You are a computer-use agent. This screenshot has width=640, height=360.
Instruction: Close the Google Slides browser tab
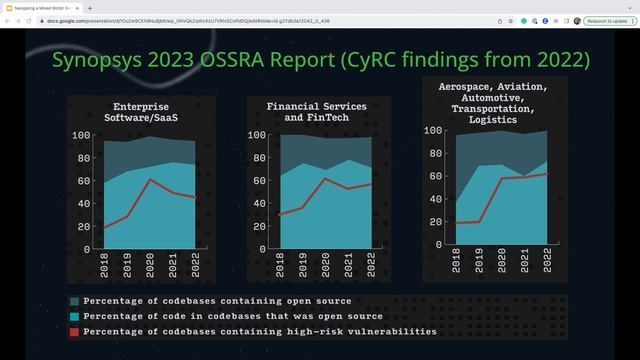pyautogui.click(x=77, y=8)
